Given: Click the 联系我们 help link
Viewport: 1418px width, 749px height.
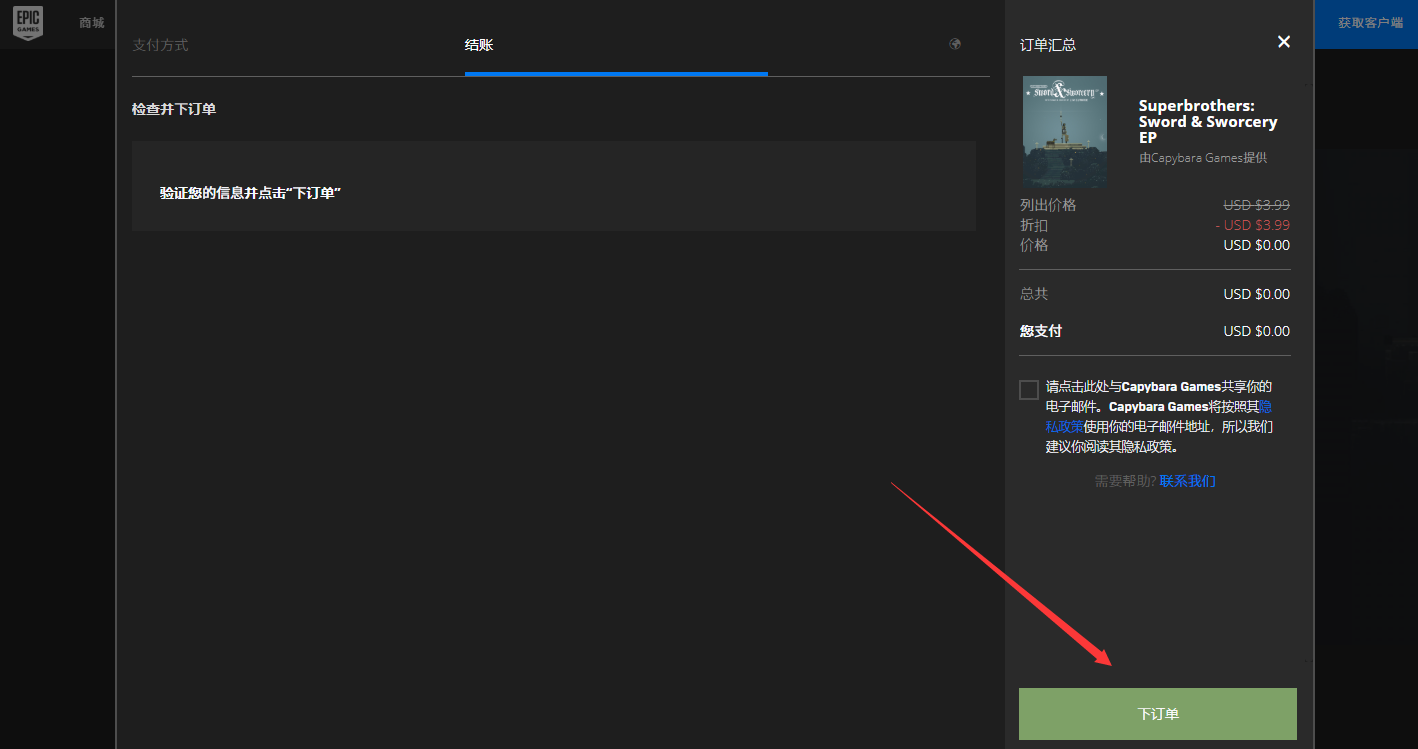Looking at the screenshot, I should point(1187,481).
